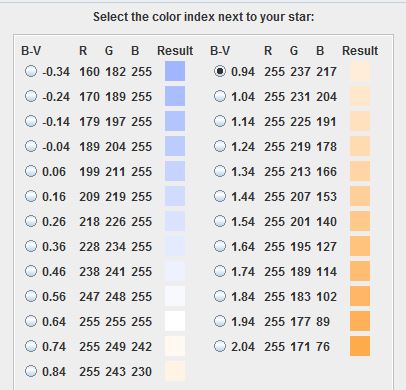Choose the 1.04 color index
This screenshot has width=406, height=390.
(x=220, y=96)
